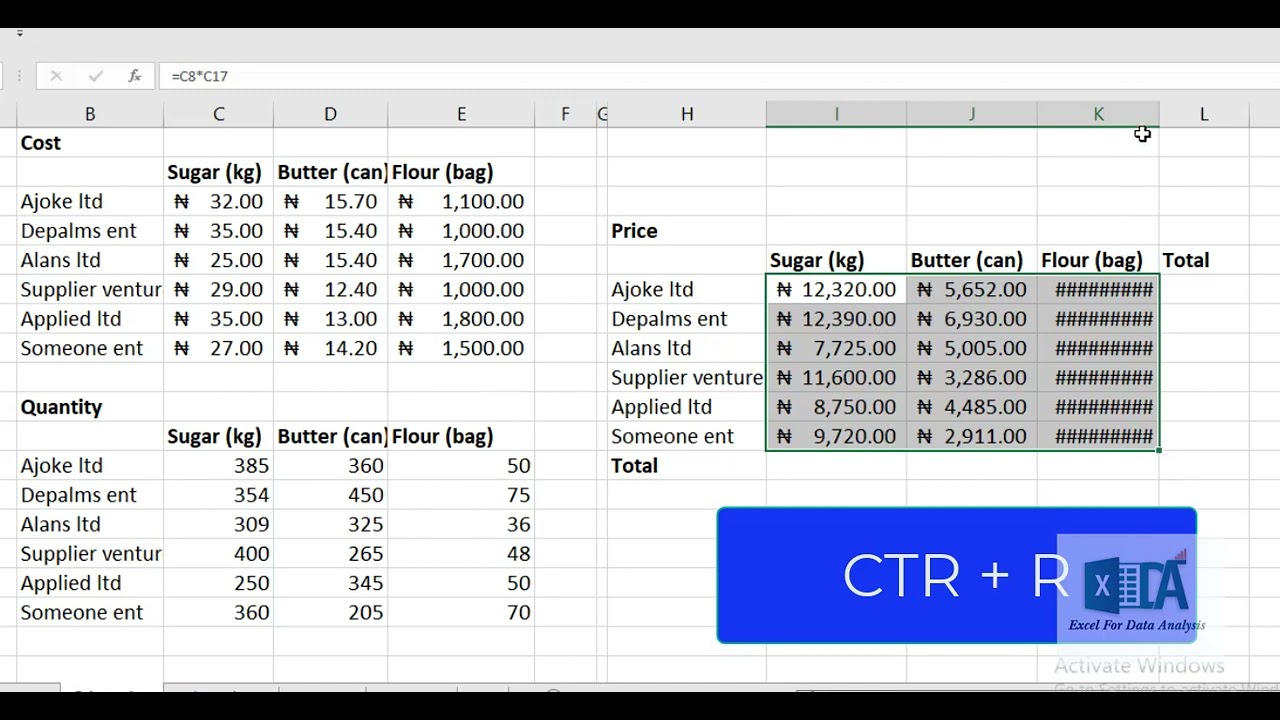
Task: Select column F header
Action: point(565,114)
